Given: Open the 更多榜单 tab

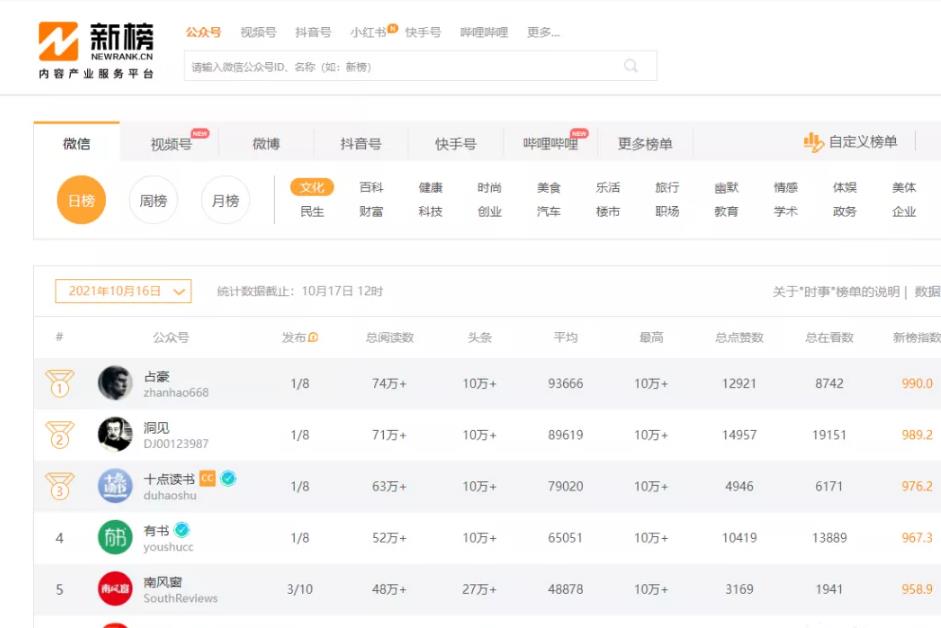Looking at the screenshot, I should point(645,143).
